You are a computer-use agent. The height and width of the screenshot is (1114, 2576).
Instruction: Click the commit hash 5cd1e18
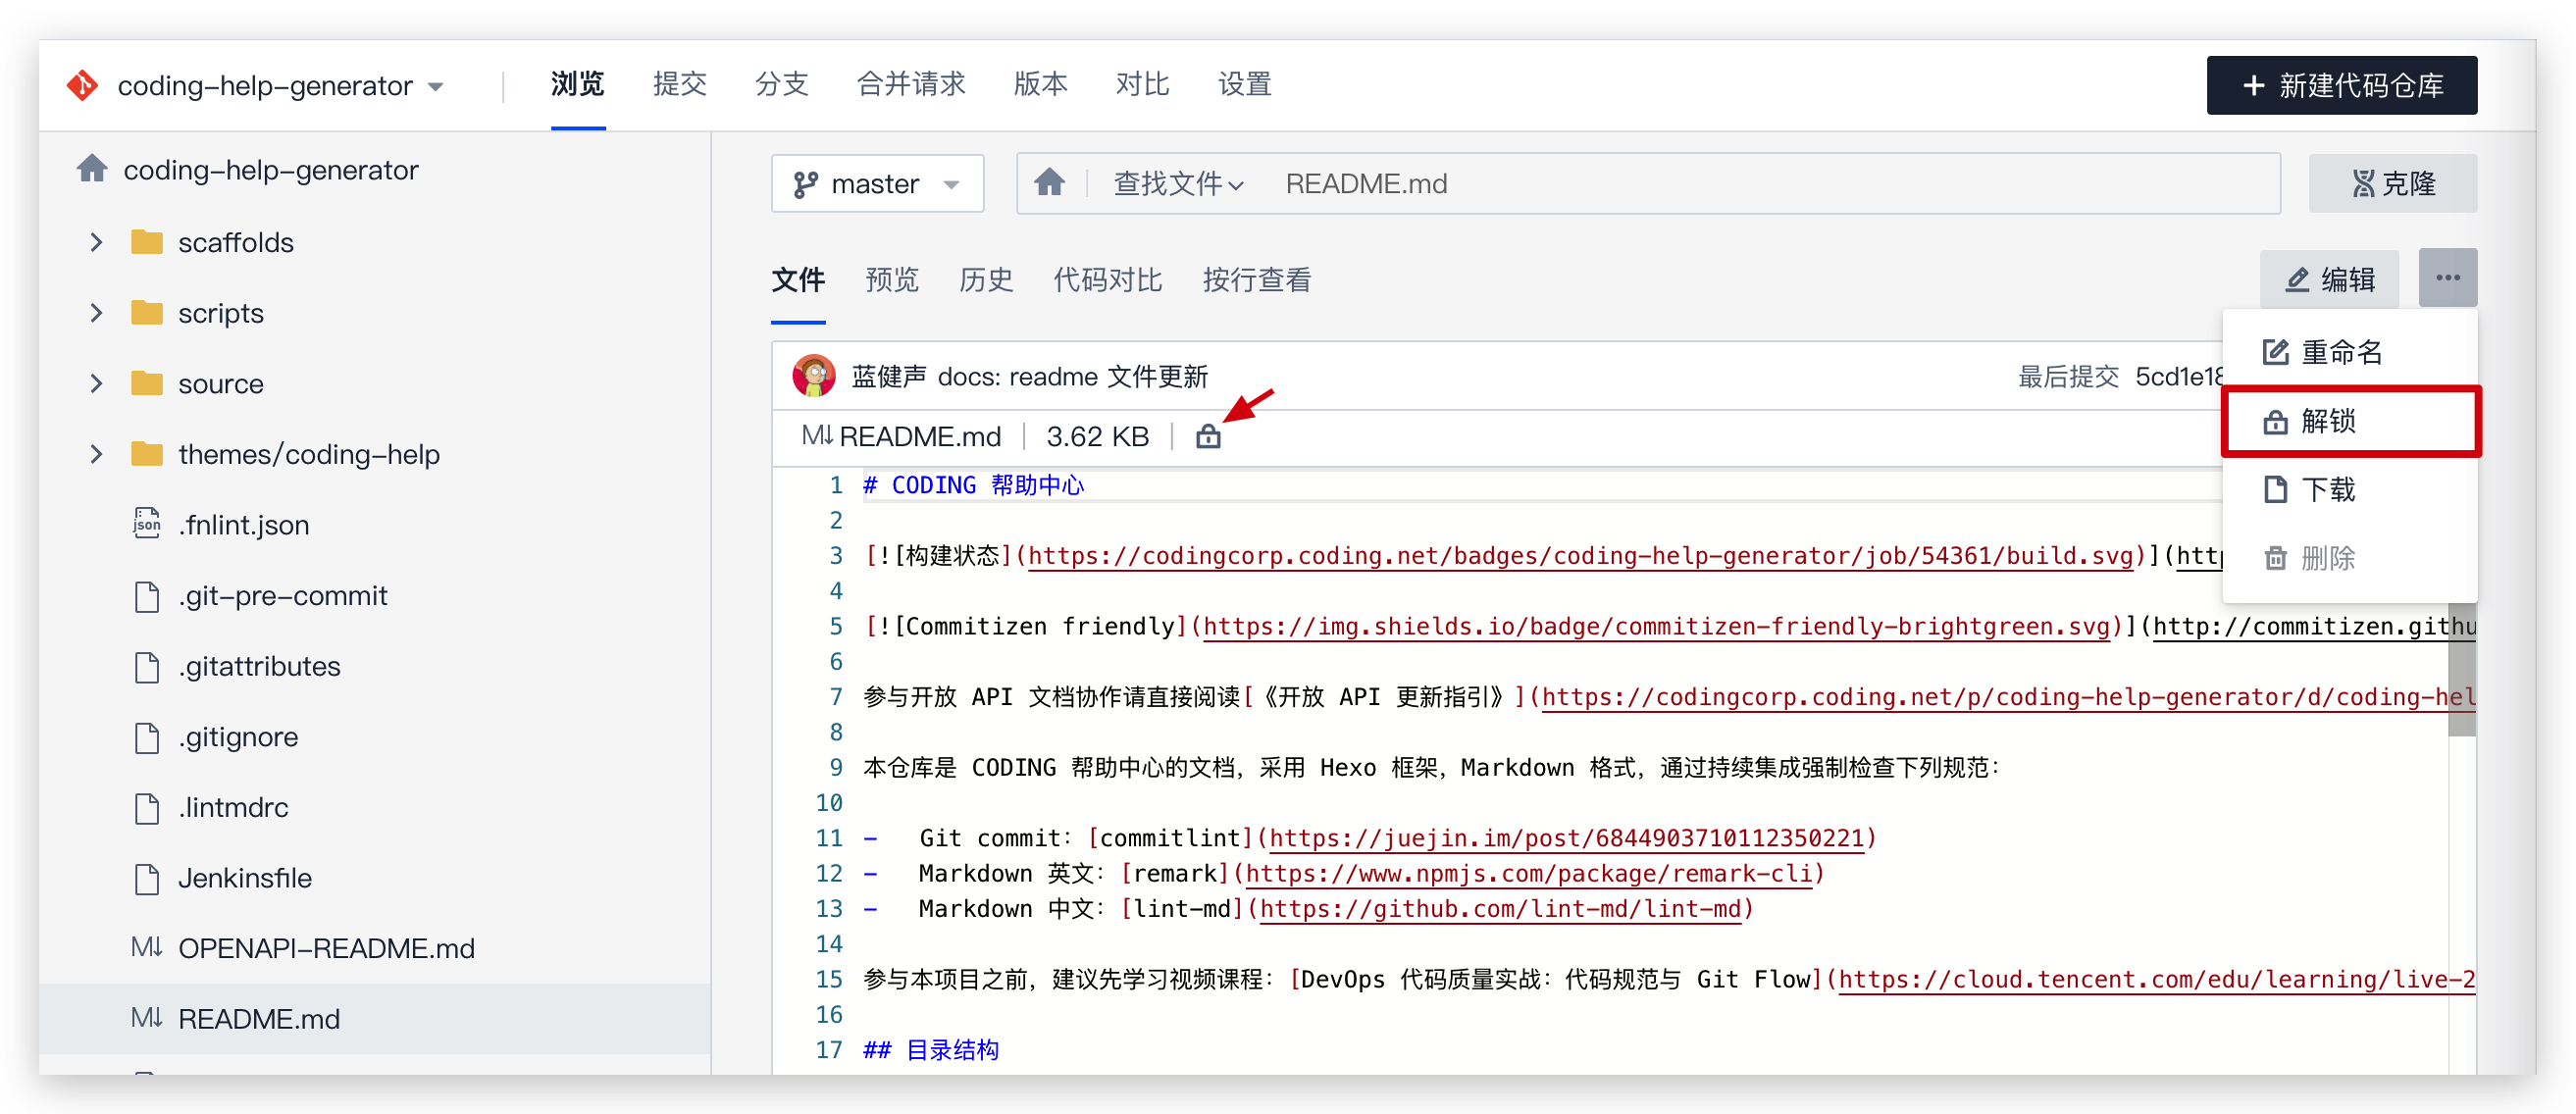(x=2178, y=377)
